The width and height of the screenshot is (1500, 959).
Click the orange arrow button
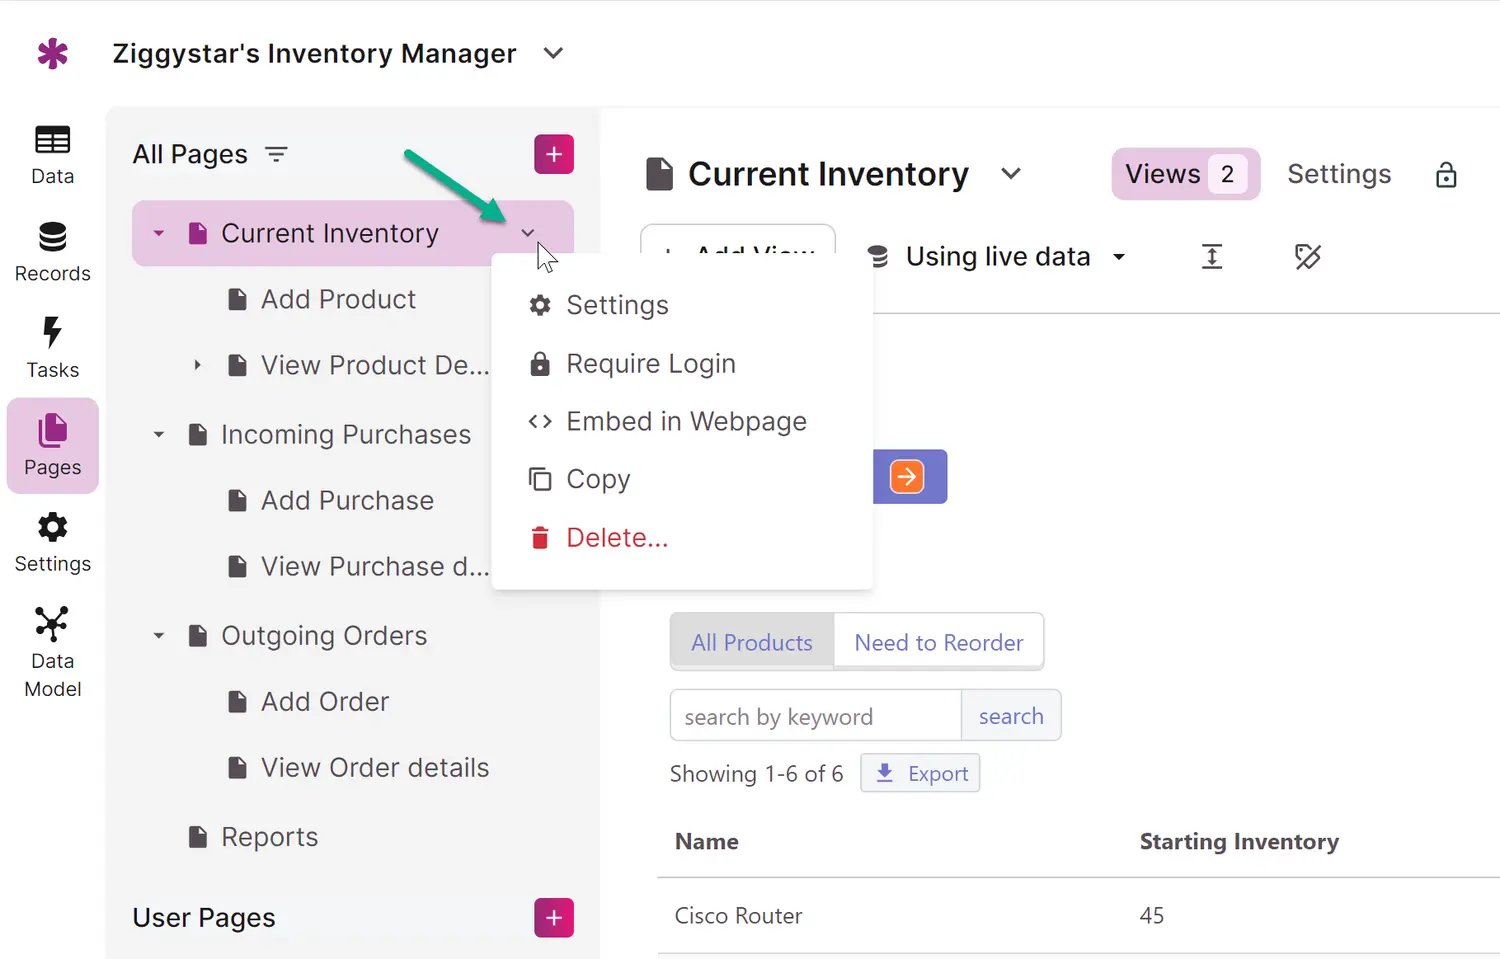pos(907,477)
